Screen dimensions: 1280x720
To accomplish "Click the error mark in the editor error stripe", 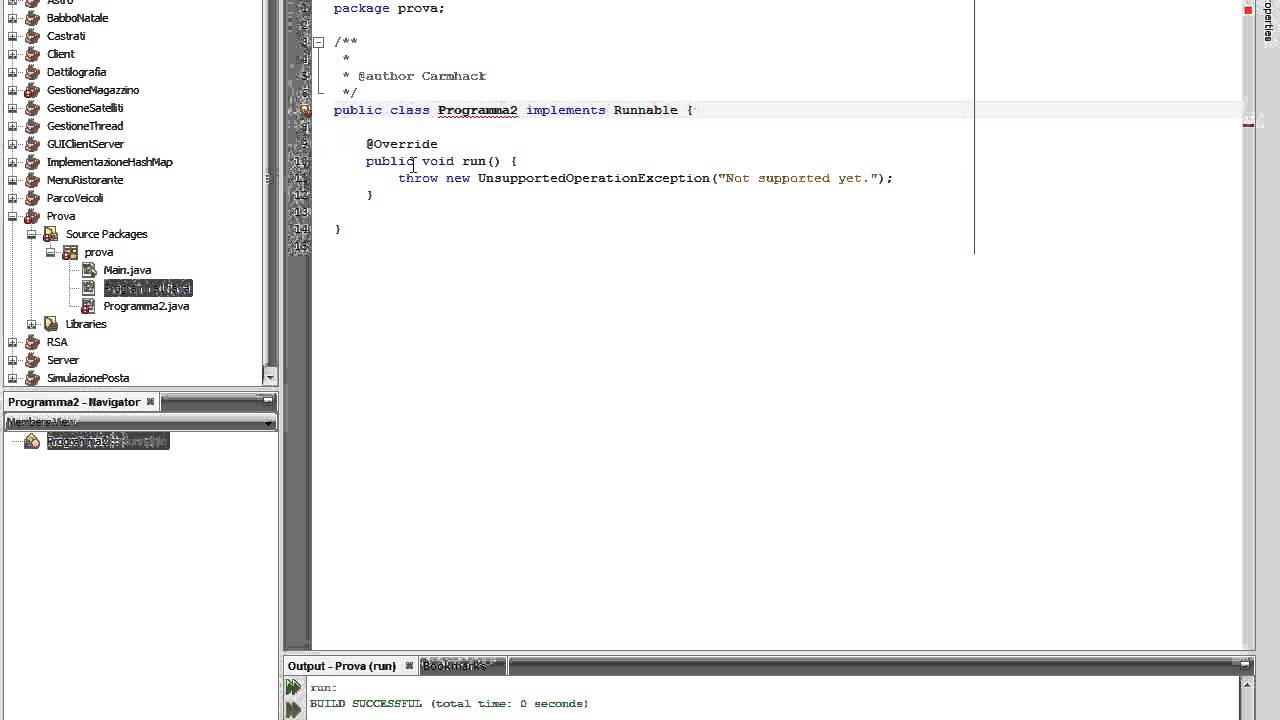I will (1248, 124).
